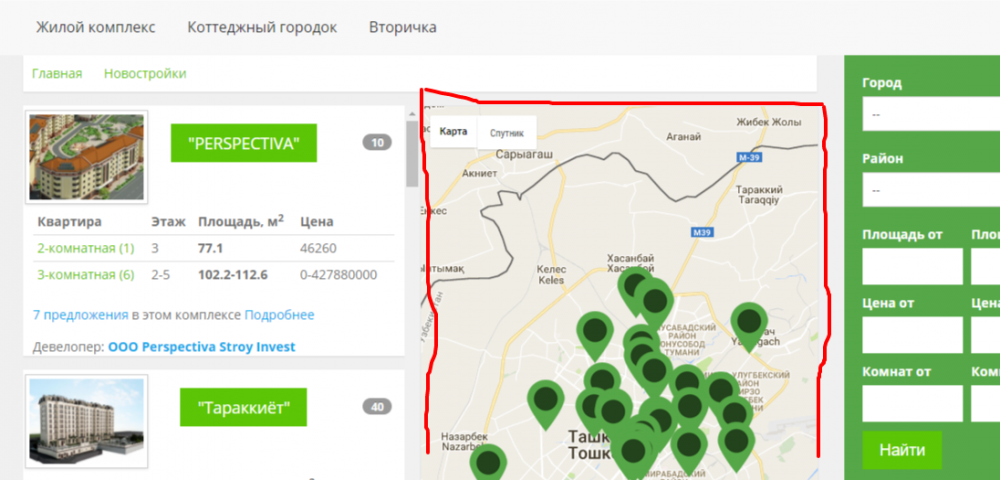This screenshot has width=1000, height=480.
Task: Click the Жибек Жолы label on map
Action: coord(768,122)
